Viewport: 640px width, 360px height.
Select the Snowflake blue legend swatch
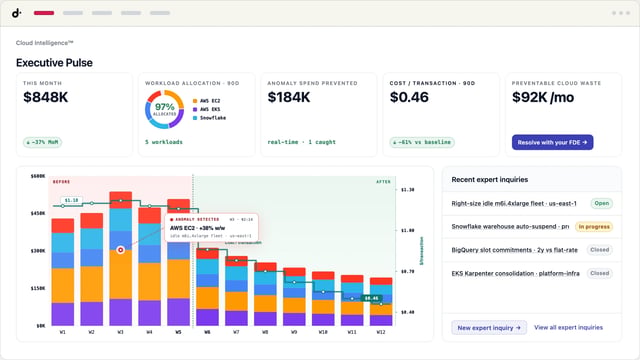[x=195, y=118]
